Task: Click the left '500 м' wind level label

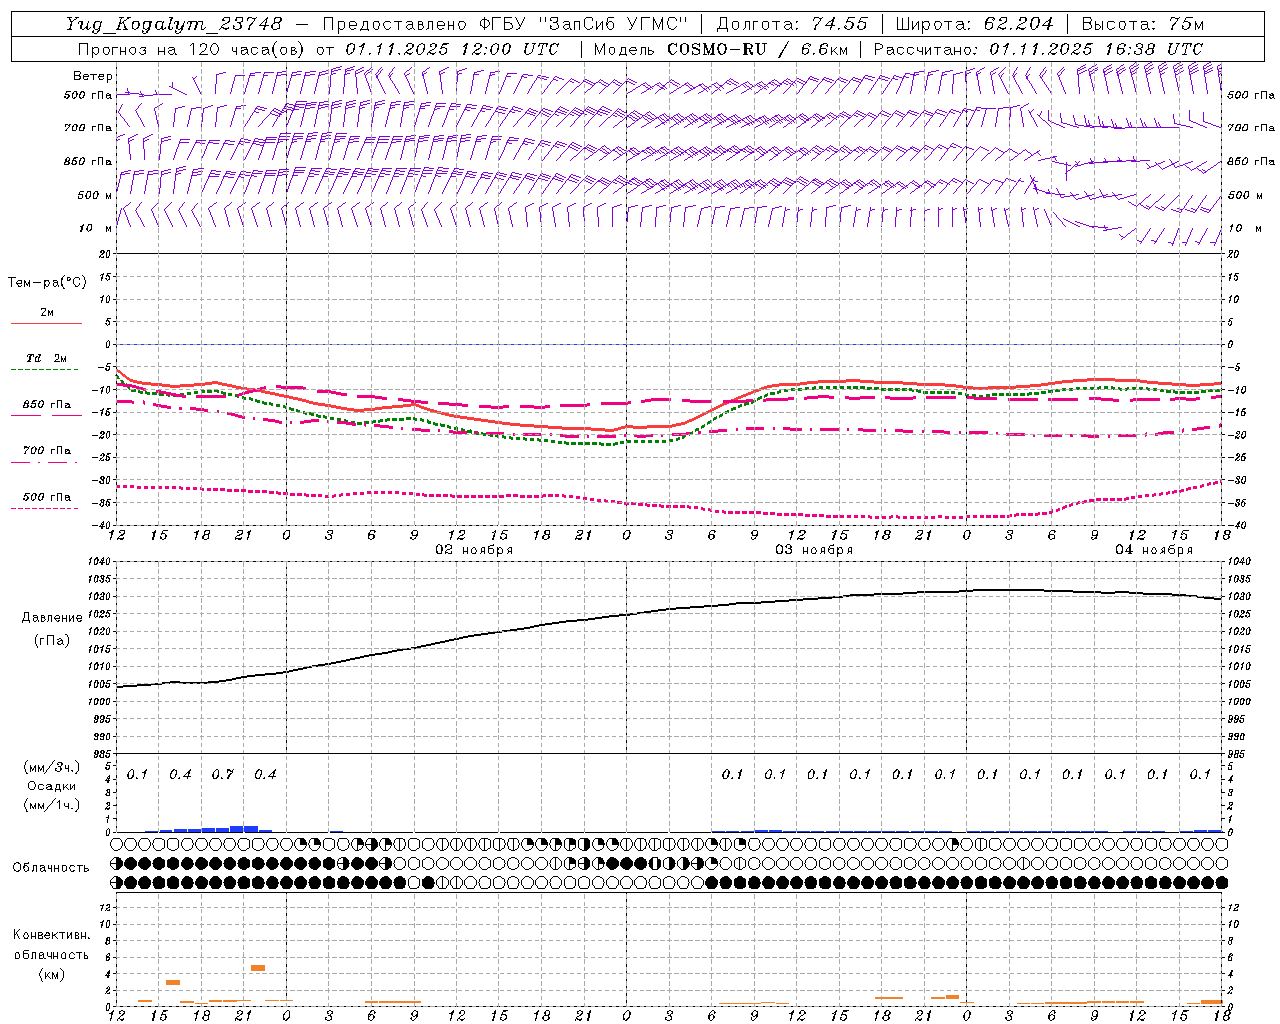Action: coord(95,195)
